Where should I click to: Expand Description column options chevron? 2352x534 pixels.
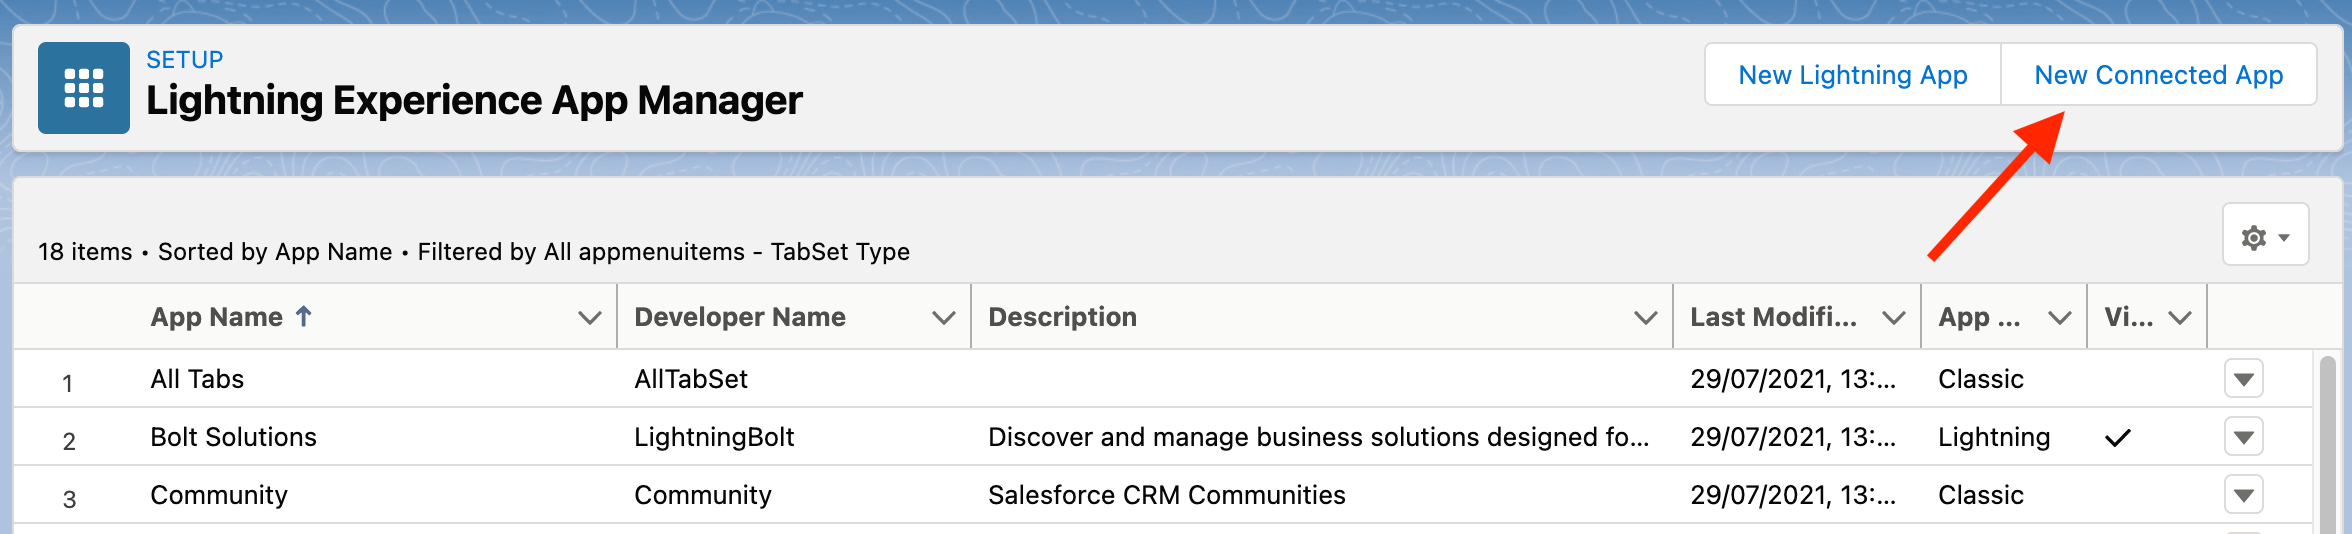(1645, 318)
